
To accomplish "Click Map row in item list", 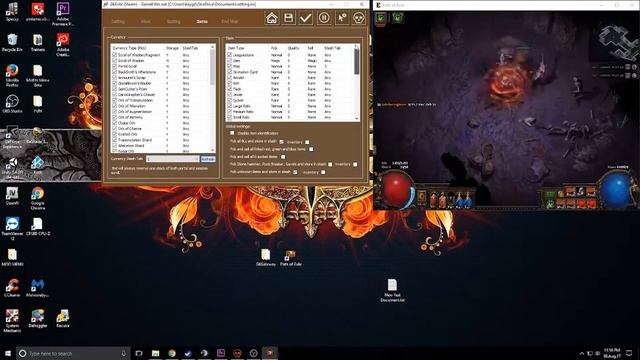I will tap(290, 66).
